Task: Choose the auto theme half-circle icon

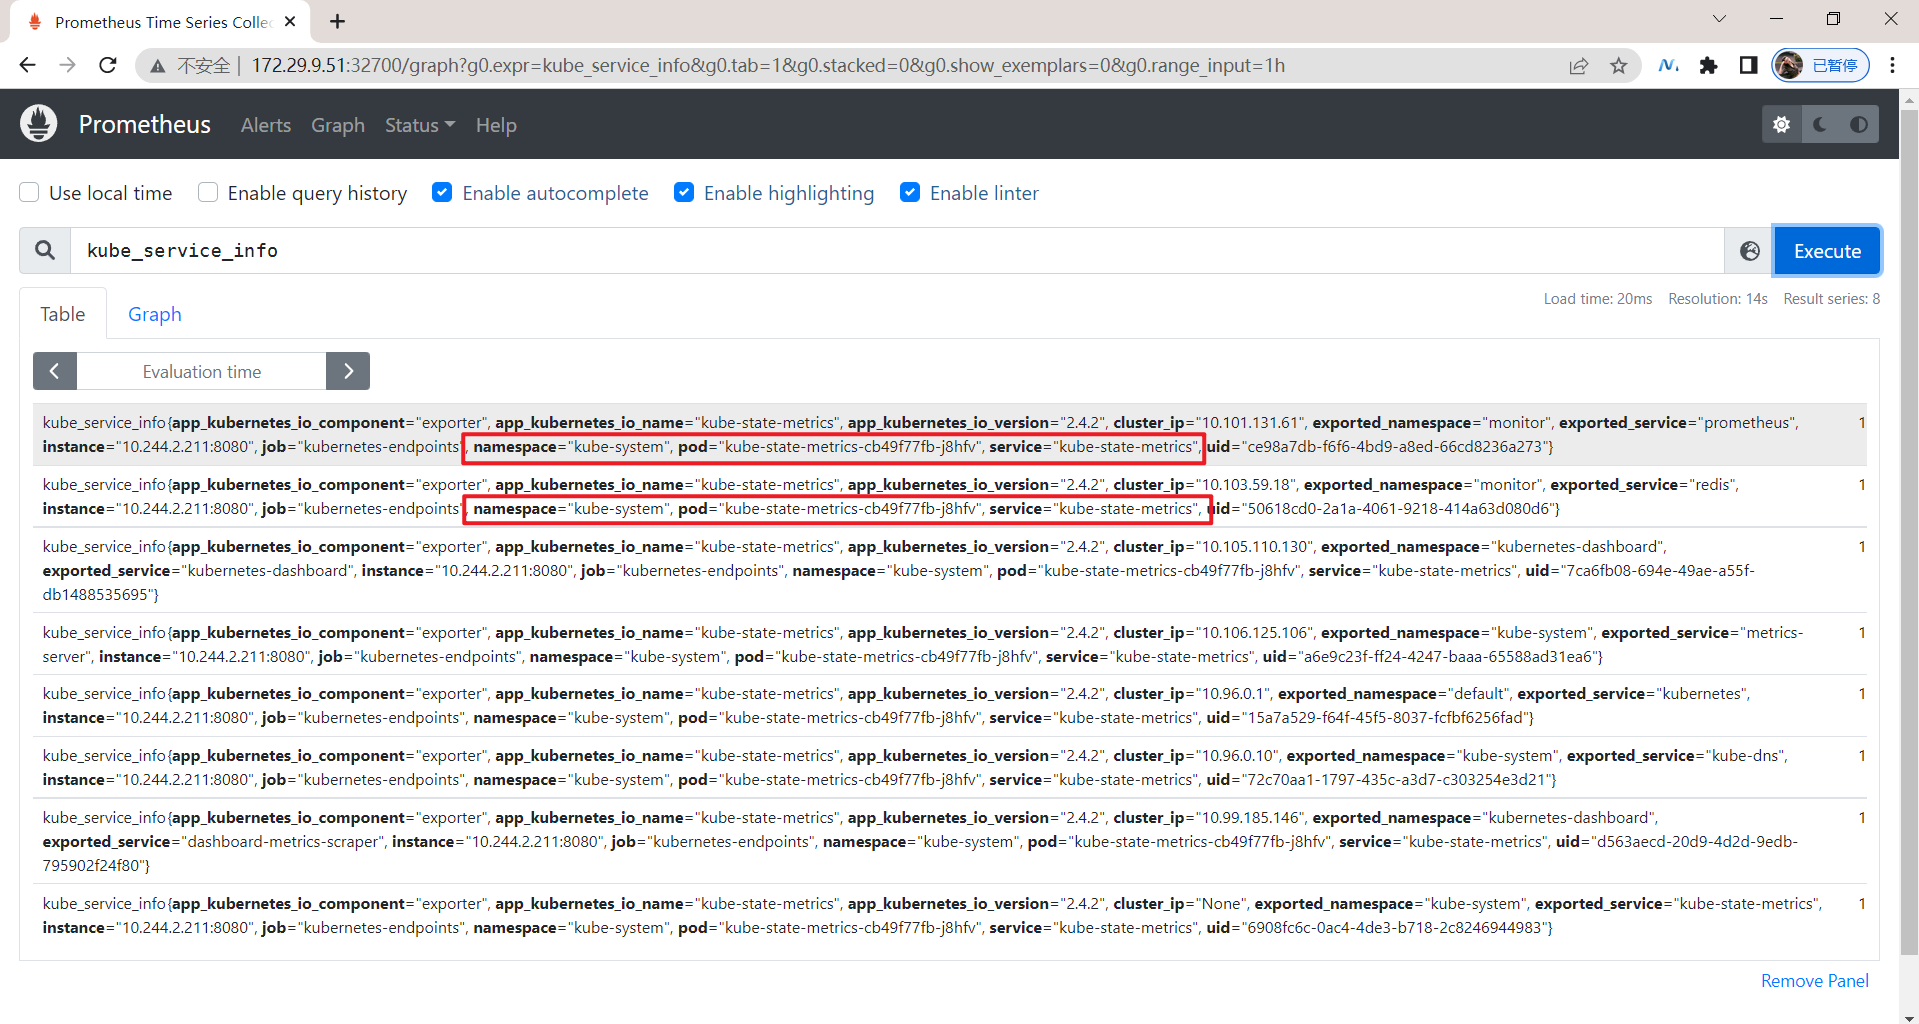Action: coord(1858,124)
